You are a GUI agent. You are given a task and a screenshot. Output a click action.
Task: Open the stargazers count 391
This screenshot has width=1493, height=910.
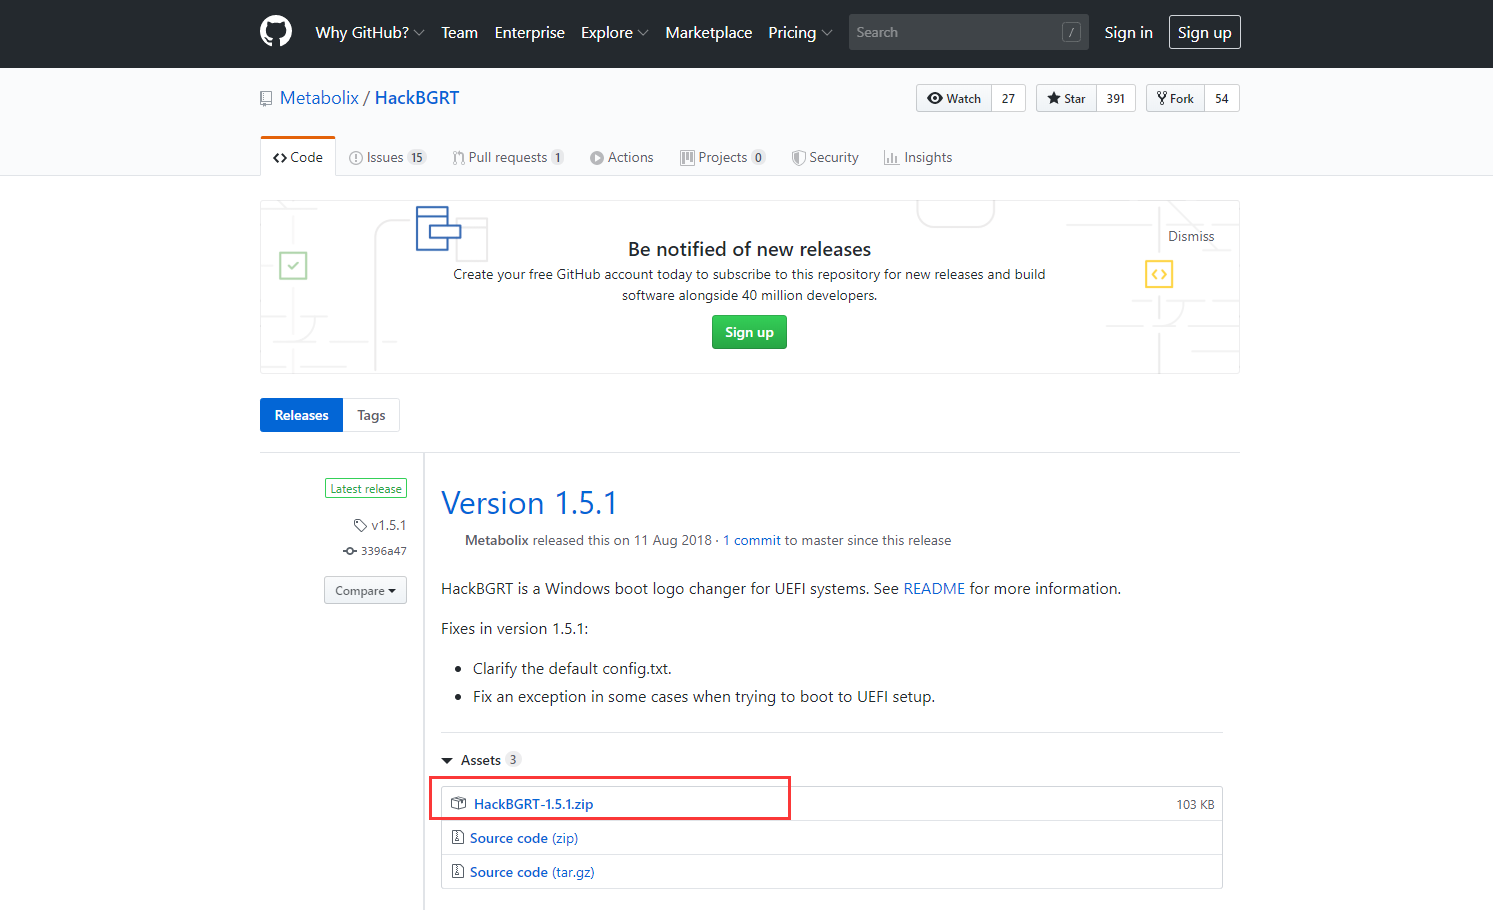[1116, 98]
